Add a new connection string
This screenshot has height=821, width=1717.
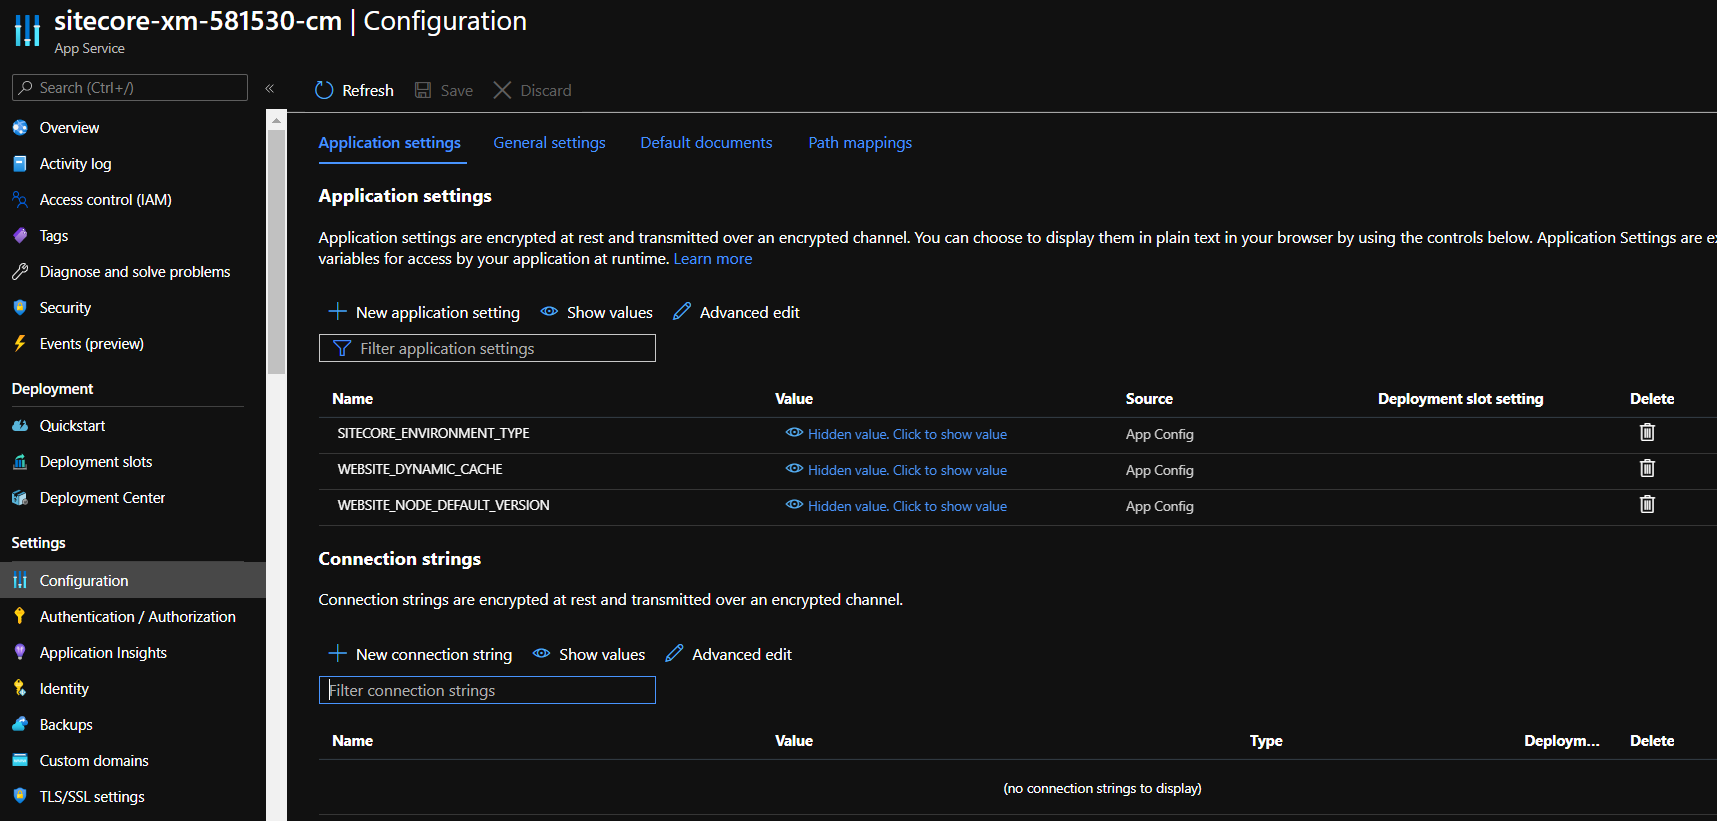[420, 654]
